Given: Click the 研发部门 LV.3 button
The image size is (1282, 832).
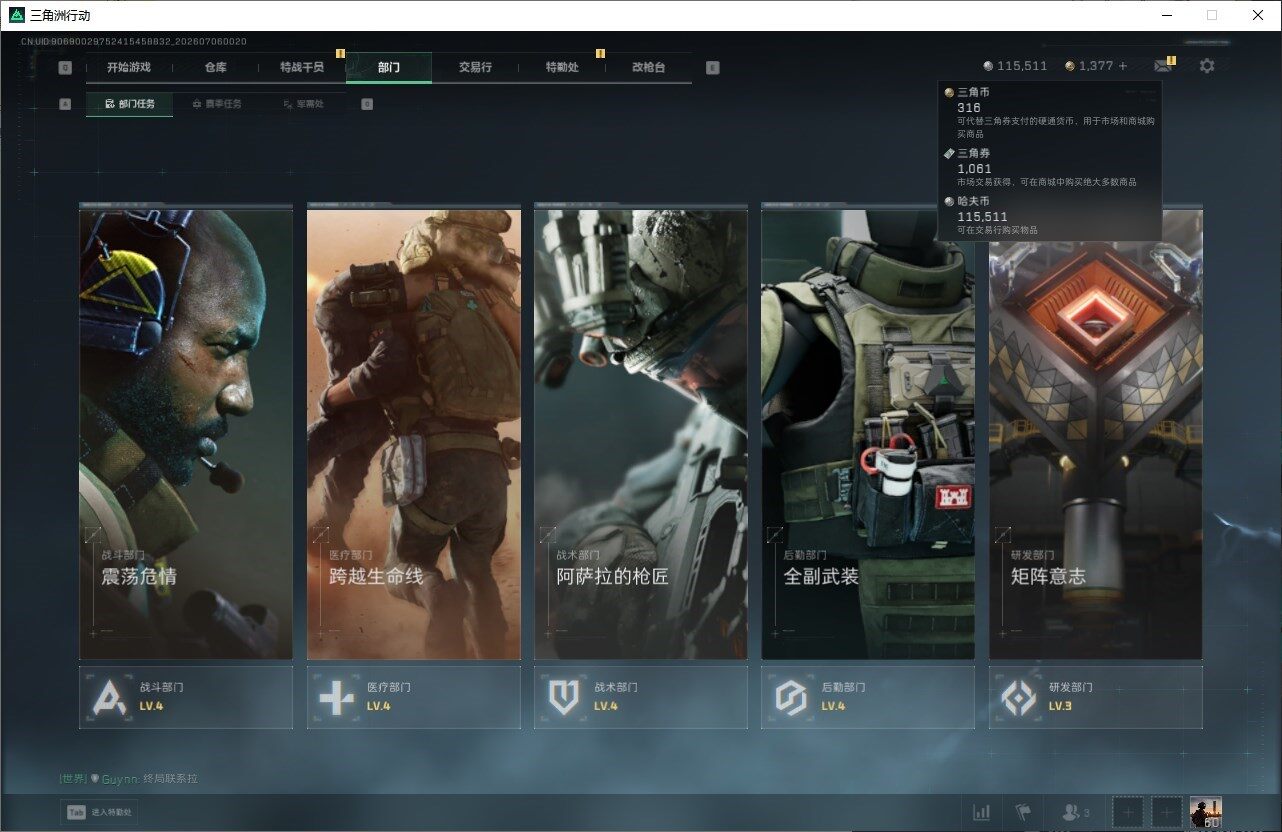Looking at the screenshot, I should click(1096, 697).
